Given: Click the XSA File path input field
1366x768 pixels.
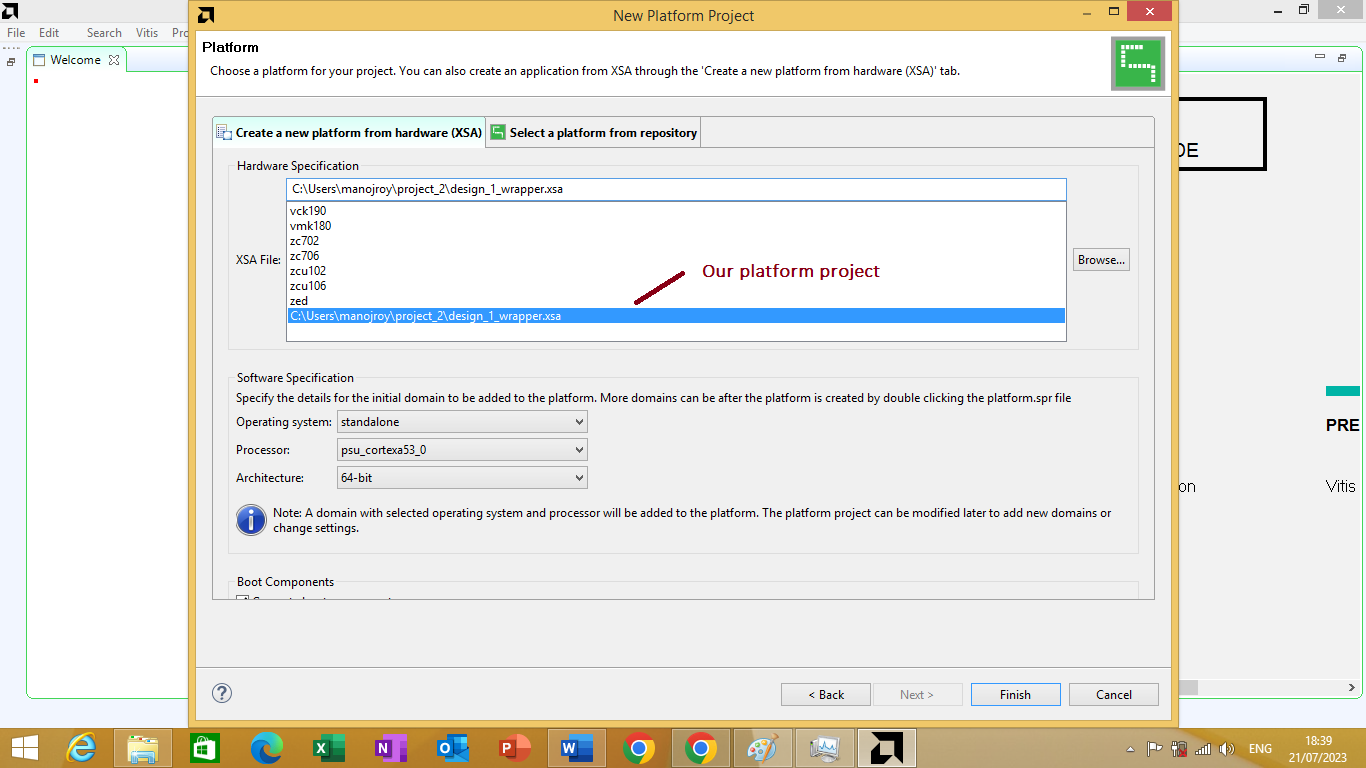Looking at the screenshot, I should click(676, 189).
